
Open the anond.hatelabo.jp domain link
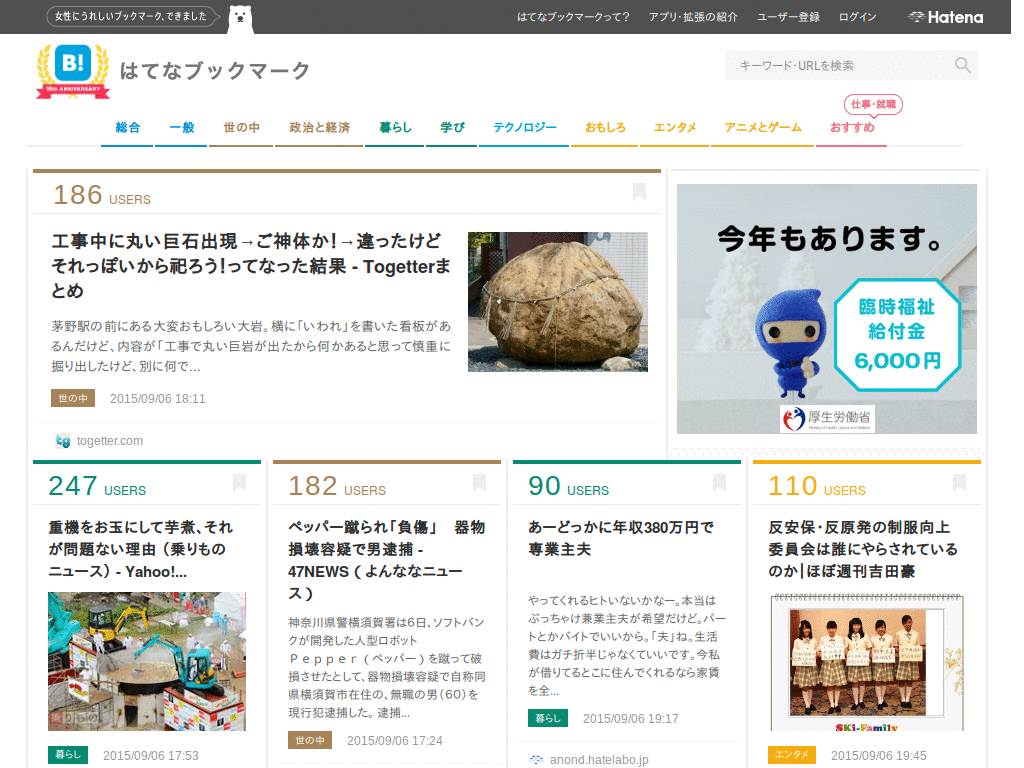click(599, 760)
